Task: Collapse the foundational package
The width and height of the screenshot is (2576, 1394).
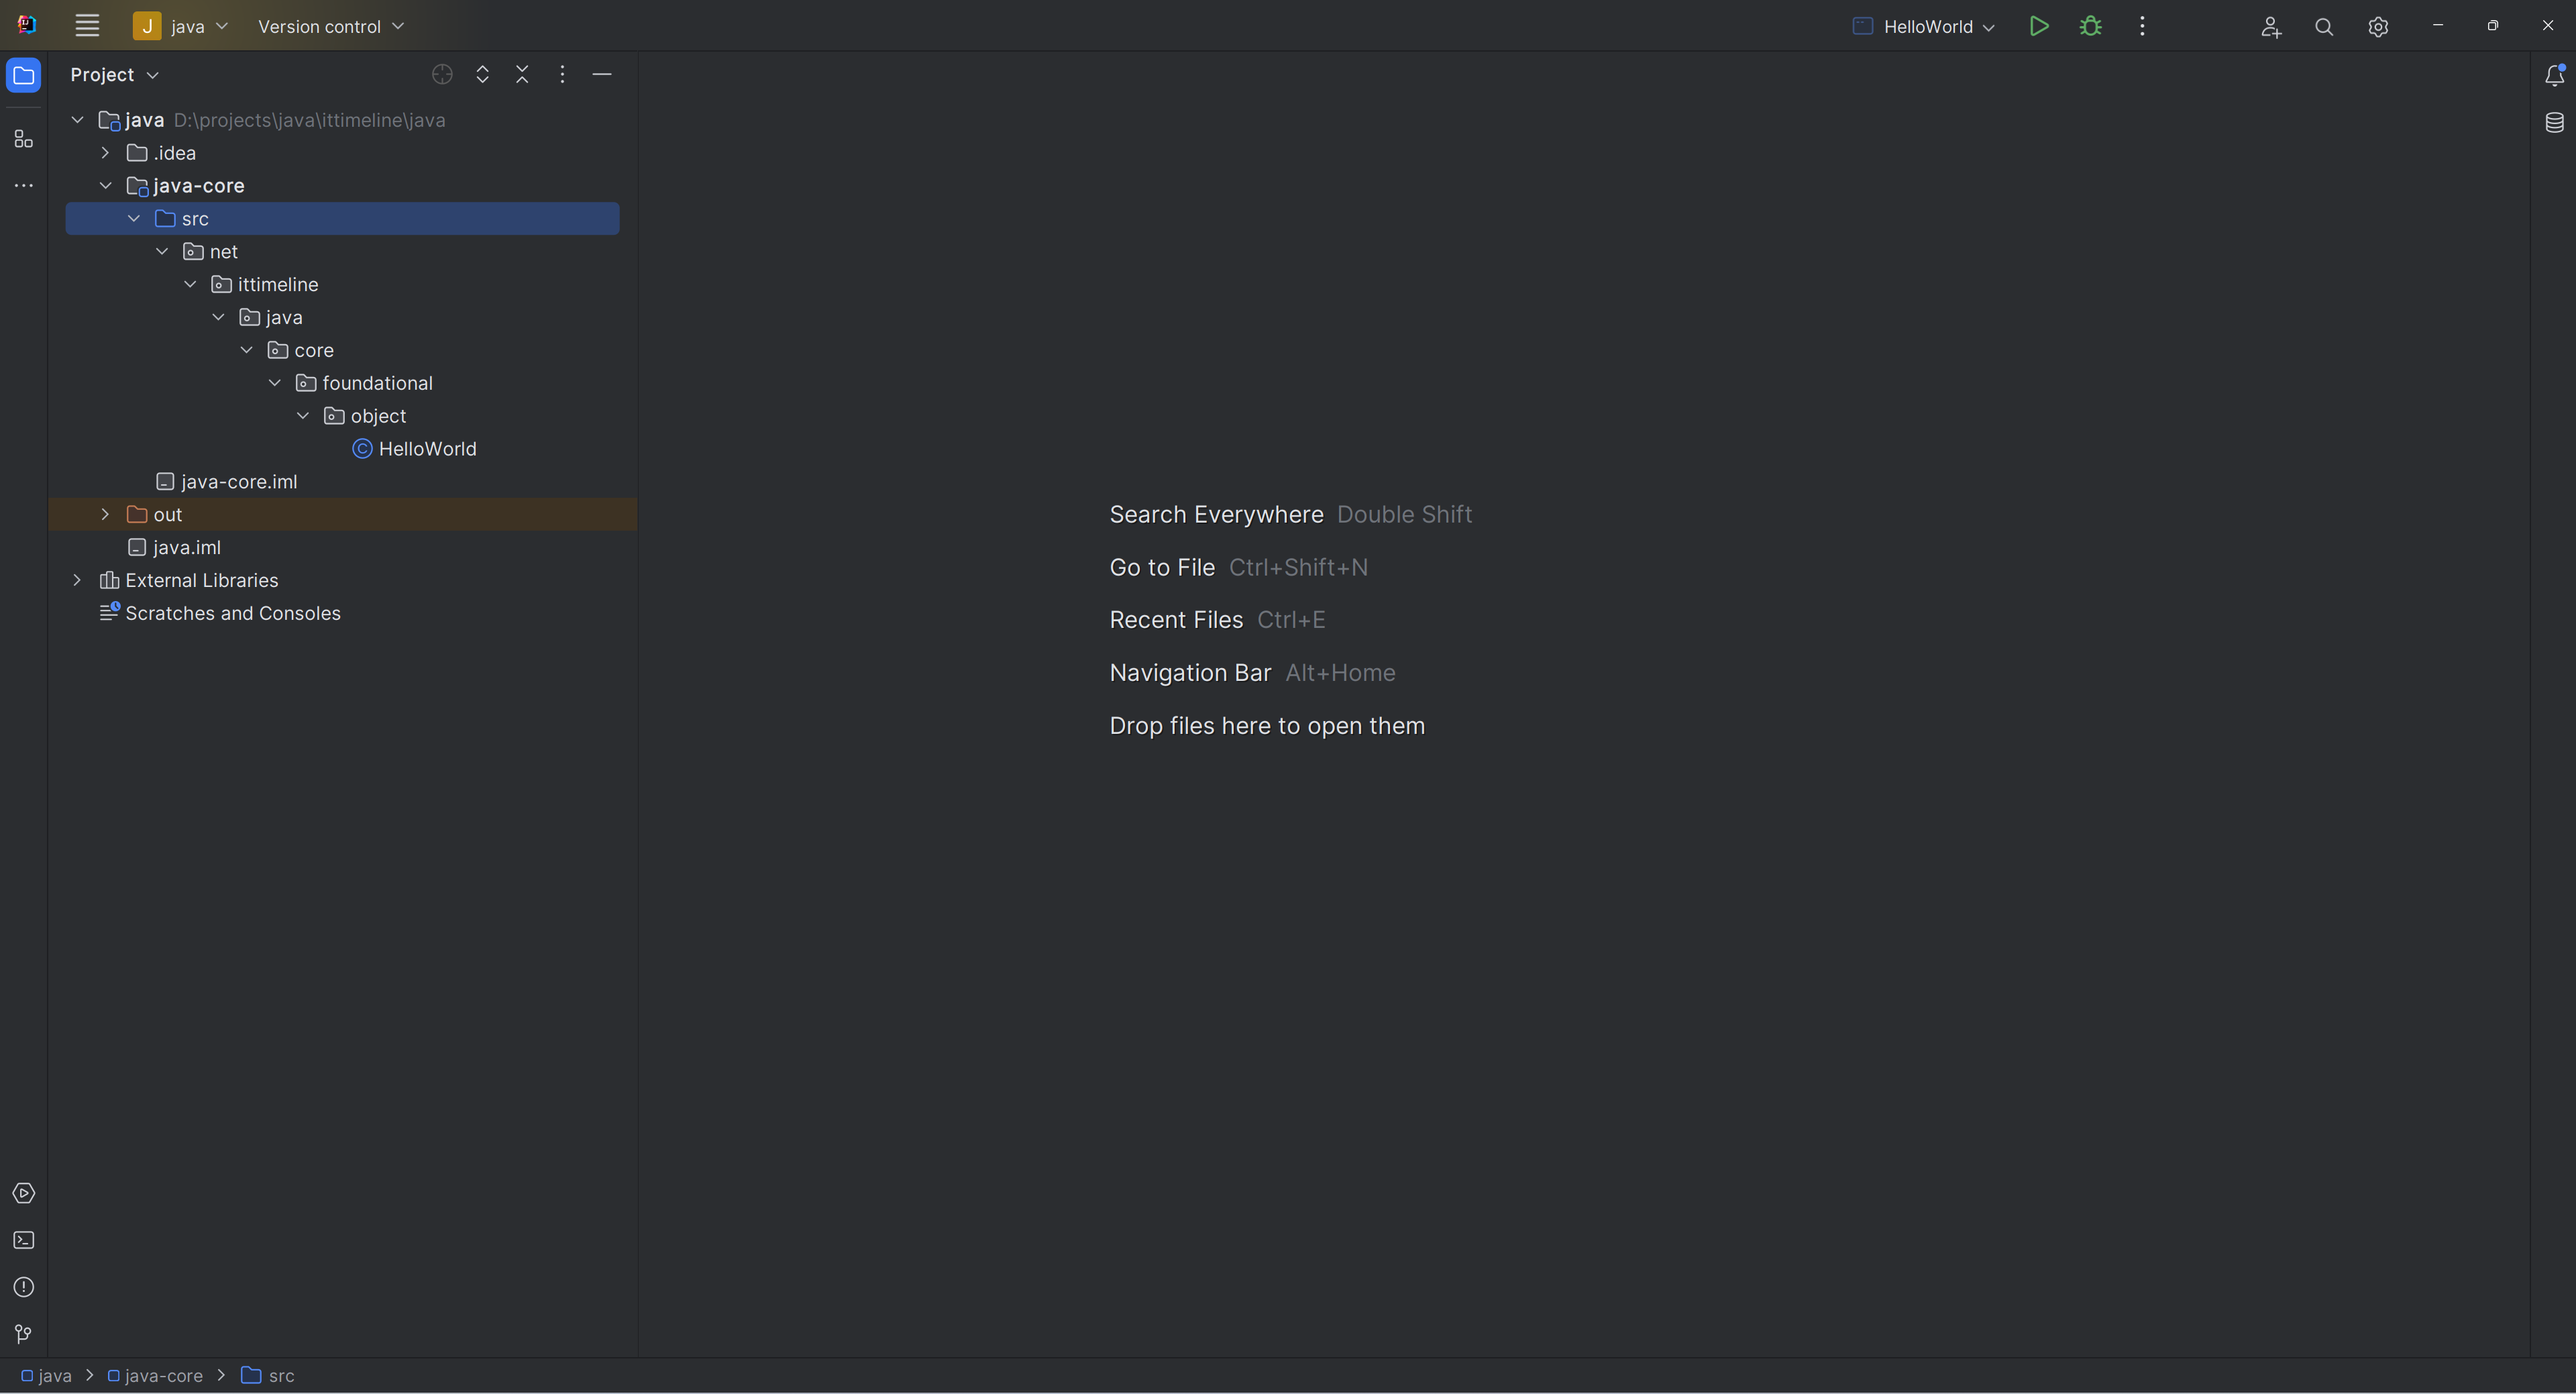Action: (275, 384)
